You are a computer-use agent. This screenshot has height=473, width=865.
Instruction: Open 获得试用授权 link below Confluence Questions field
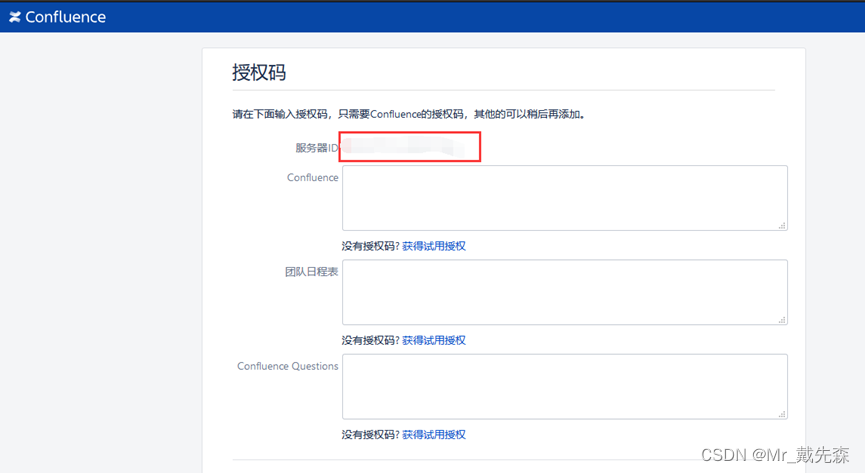[434, 435]
